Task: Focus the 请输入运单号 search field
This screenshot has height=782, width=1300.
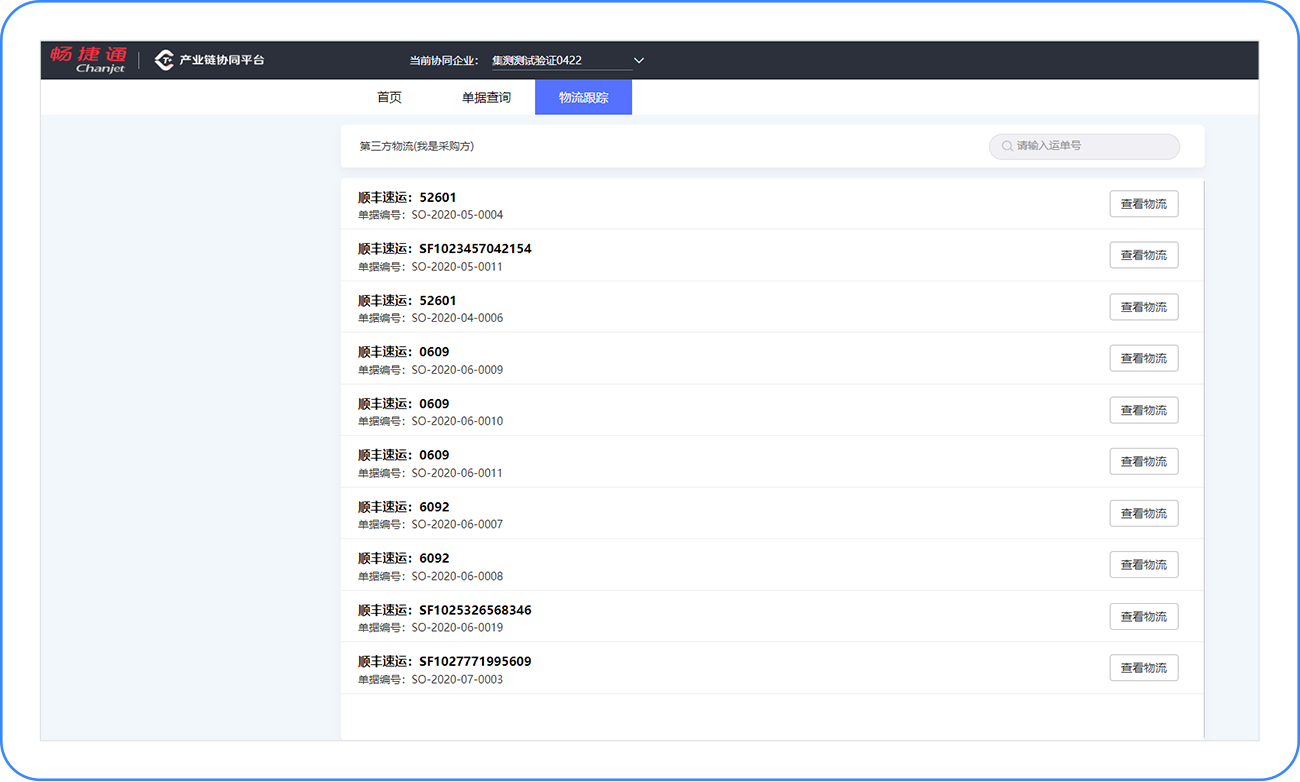Action: click(1084, 146)
